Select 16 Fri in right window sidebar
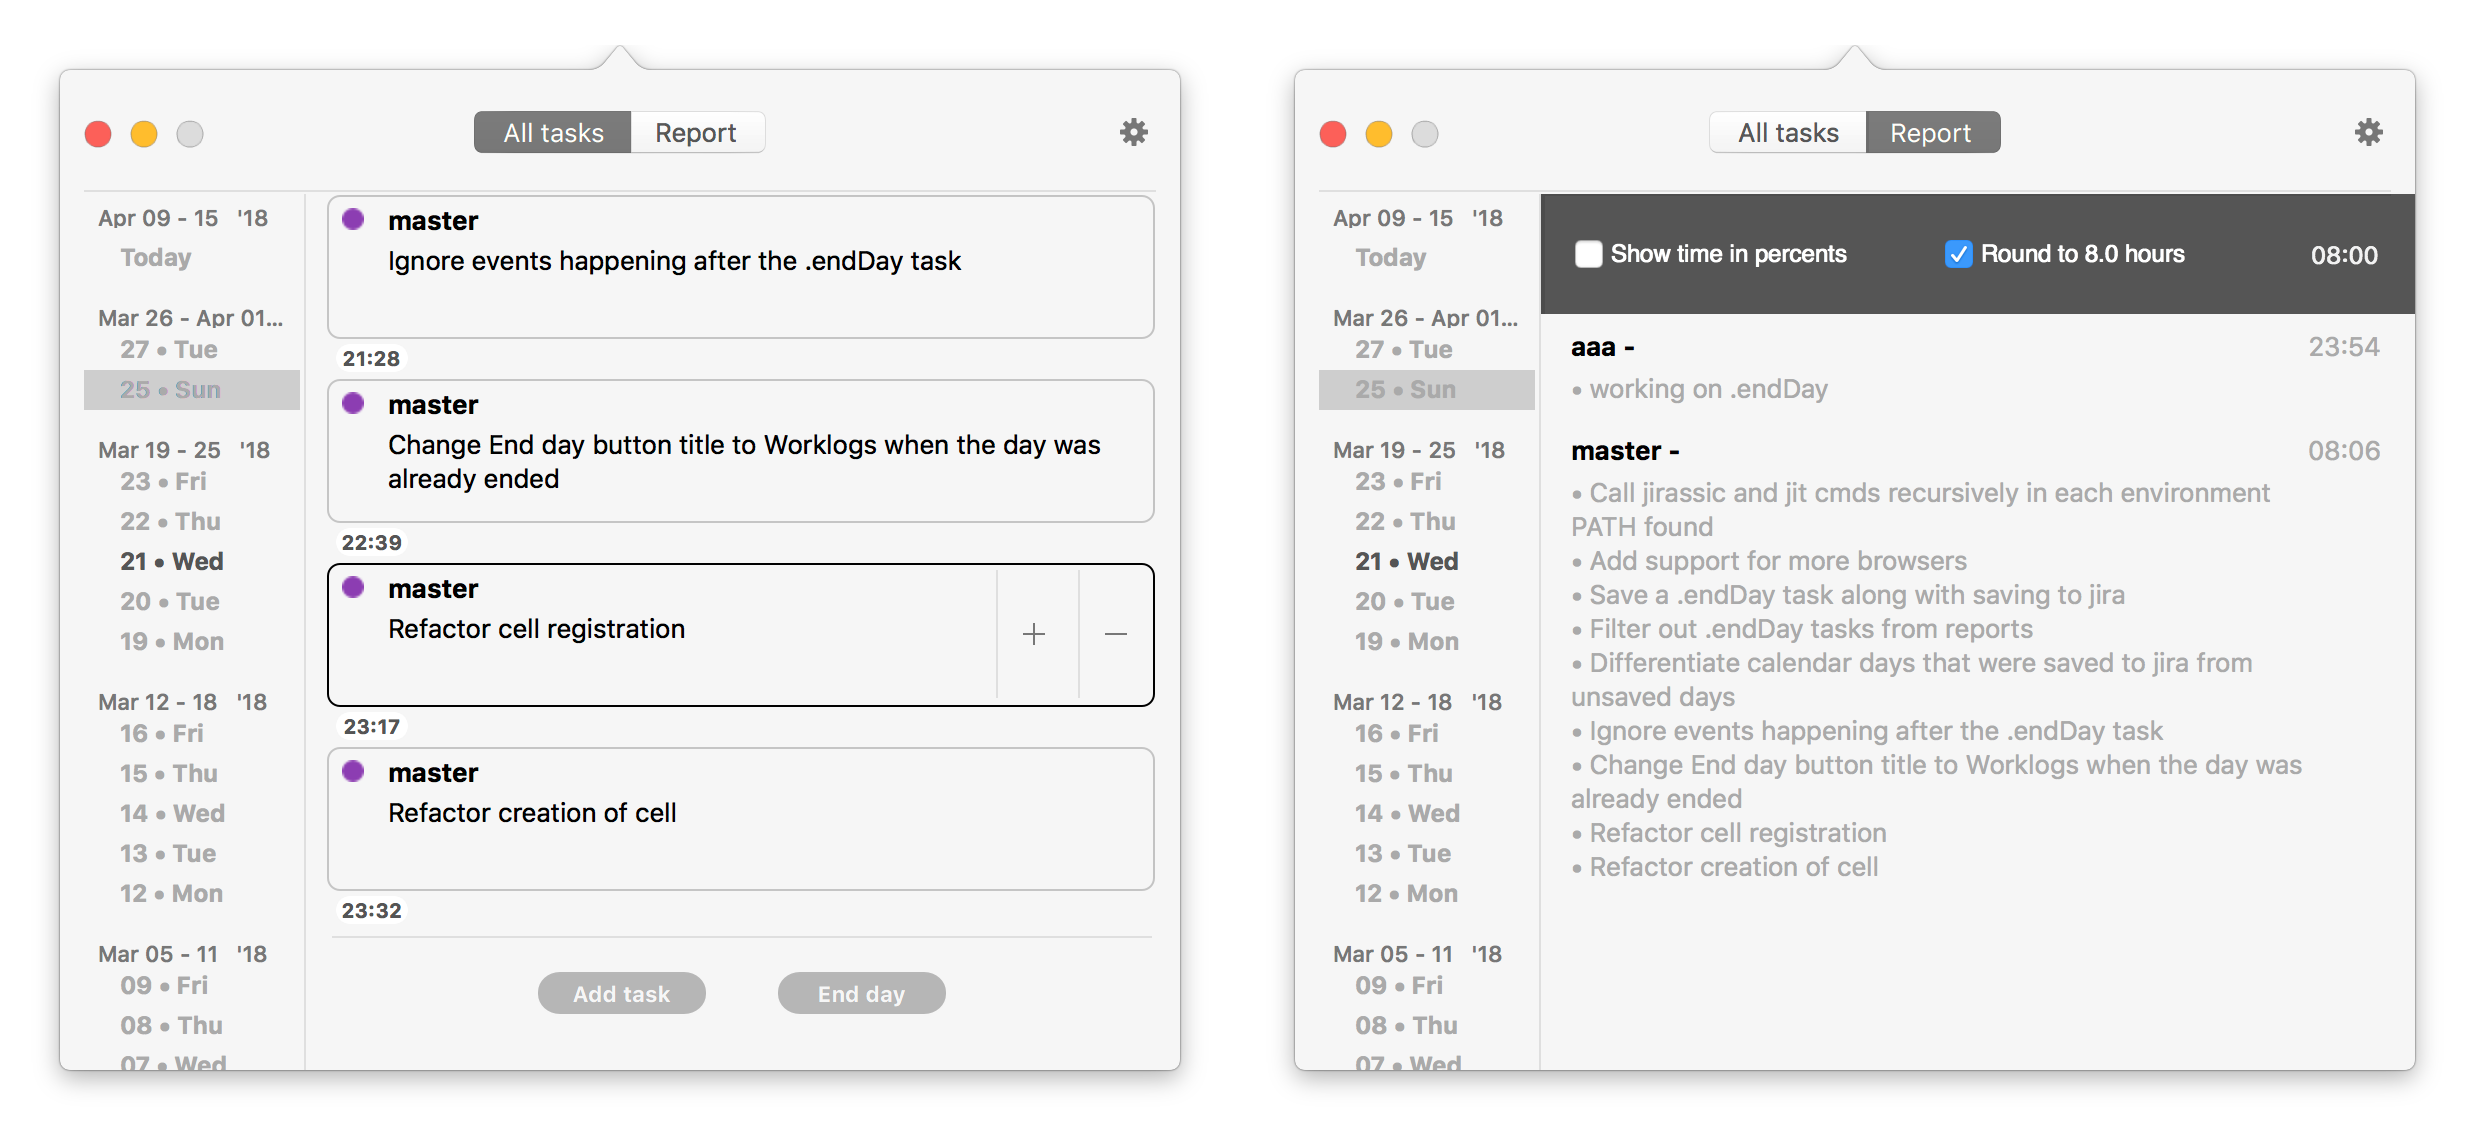The width and height of the screenshot is (2480, 1138). tap(1396, 733)
